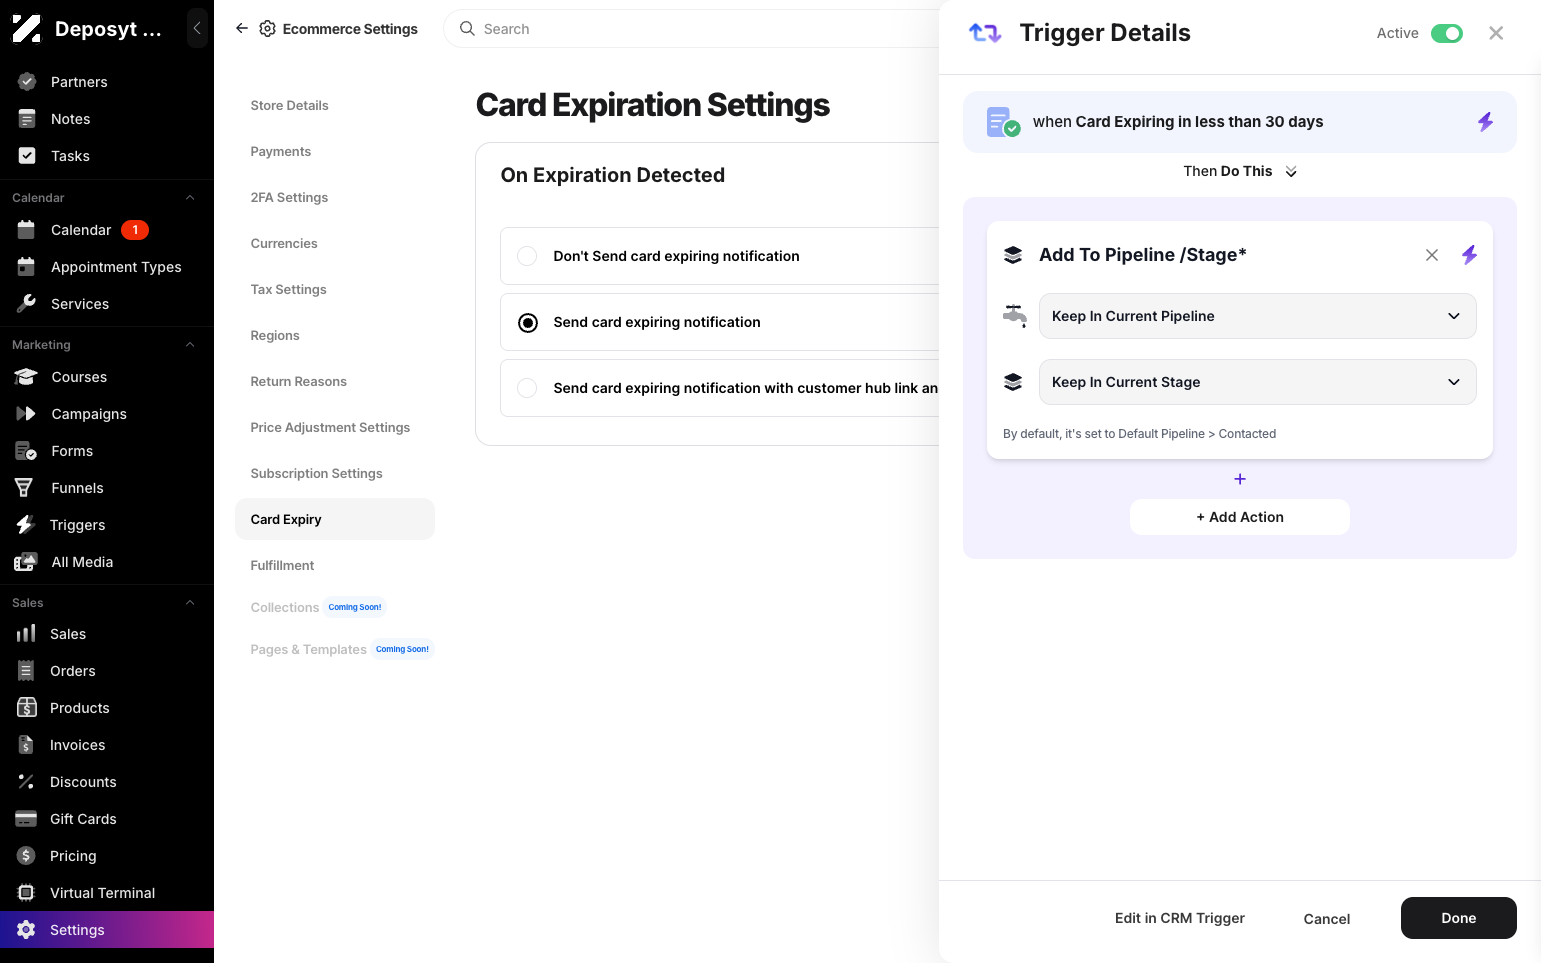This screenshot has height=963, width=1541.
Task: Click the Orders icon
Action: [x=27, y=671]
